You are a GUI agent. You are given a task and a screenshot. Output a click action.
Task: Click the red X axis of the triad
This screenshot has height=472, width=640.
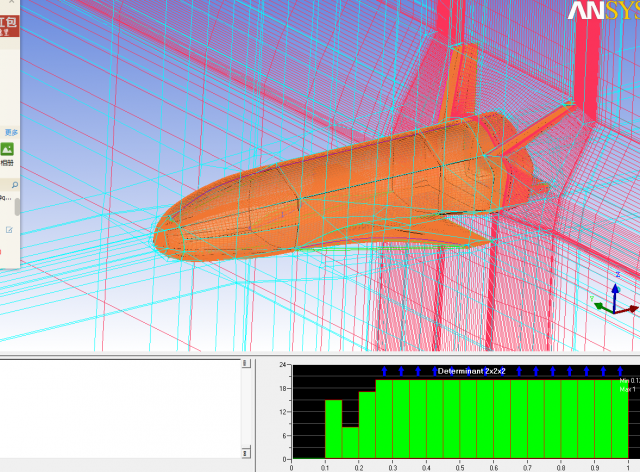(627, 309)
